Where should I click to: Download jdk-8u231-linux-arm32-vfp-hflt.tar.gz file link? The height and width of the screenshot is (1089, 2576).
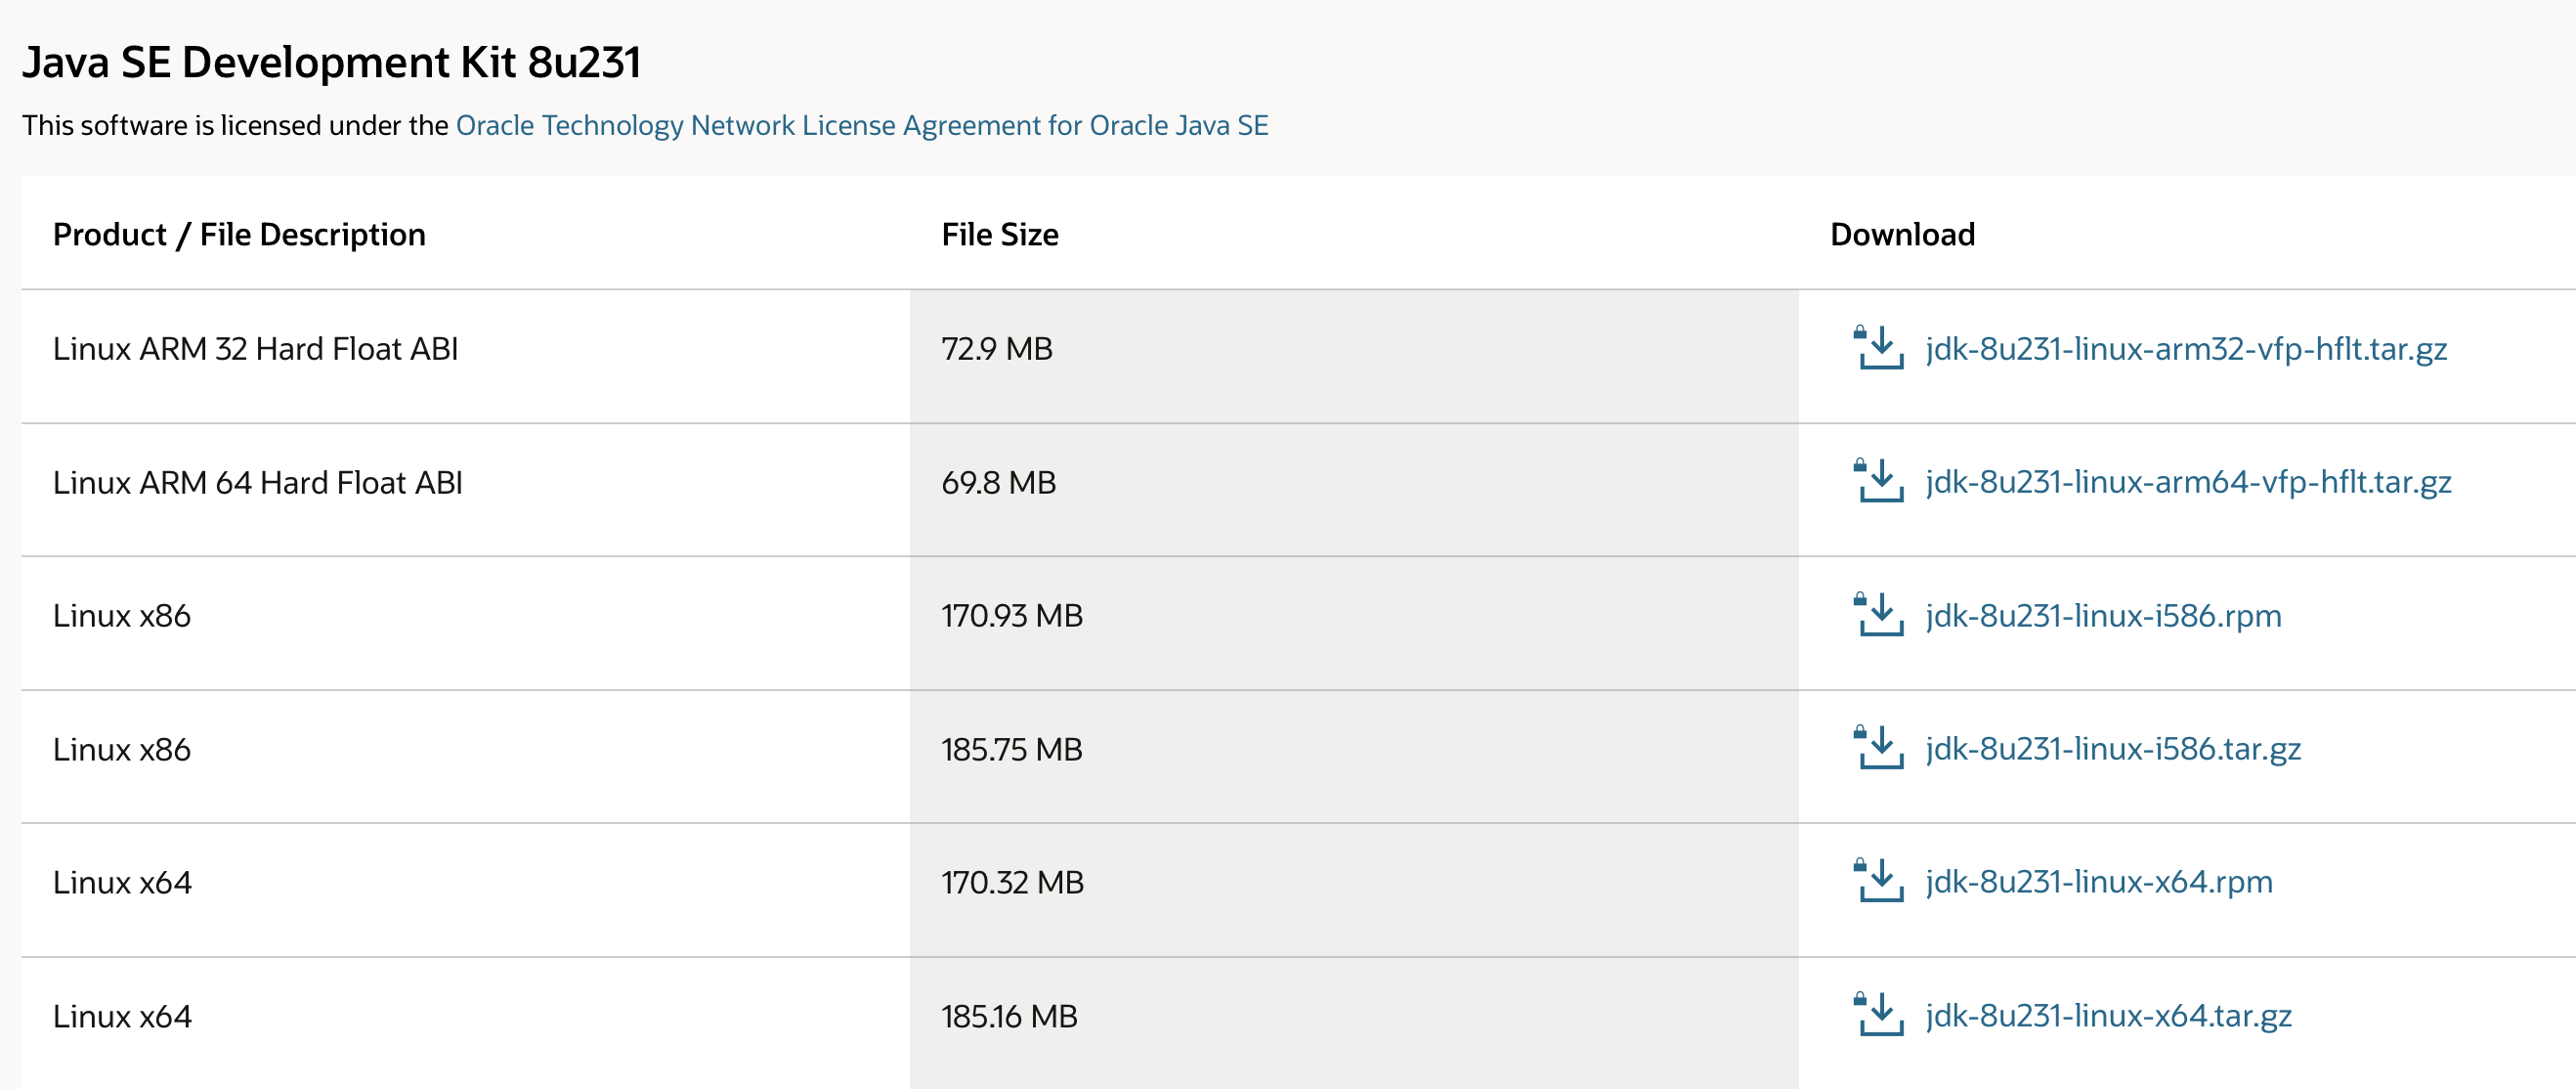(x=2185, y=349)
